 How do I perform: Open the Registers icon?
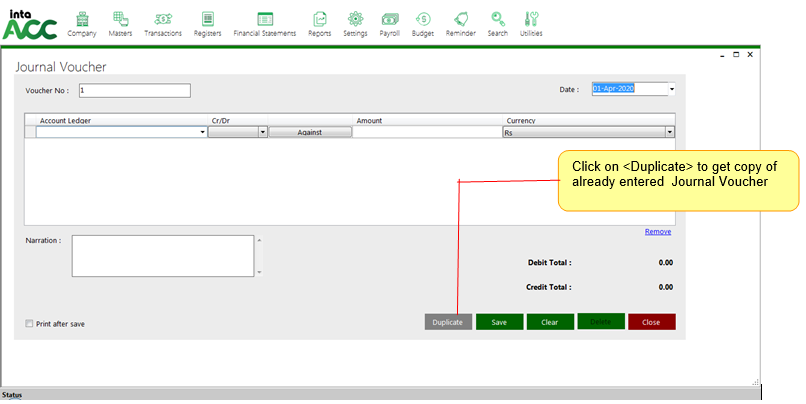207,20
